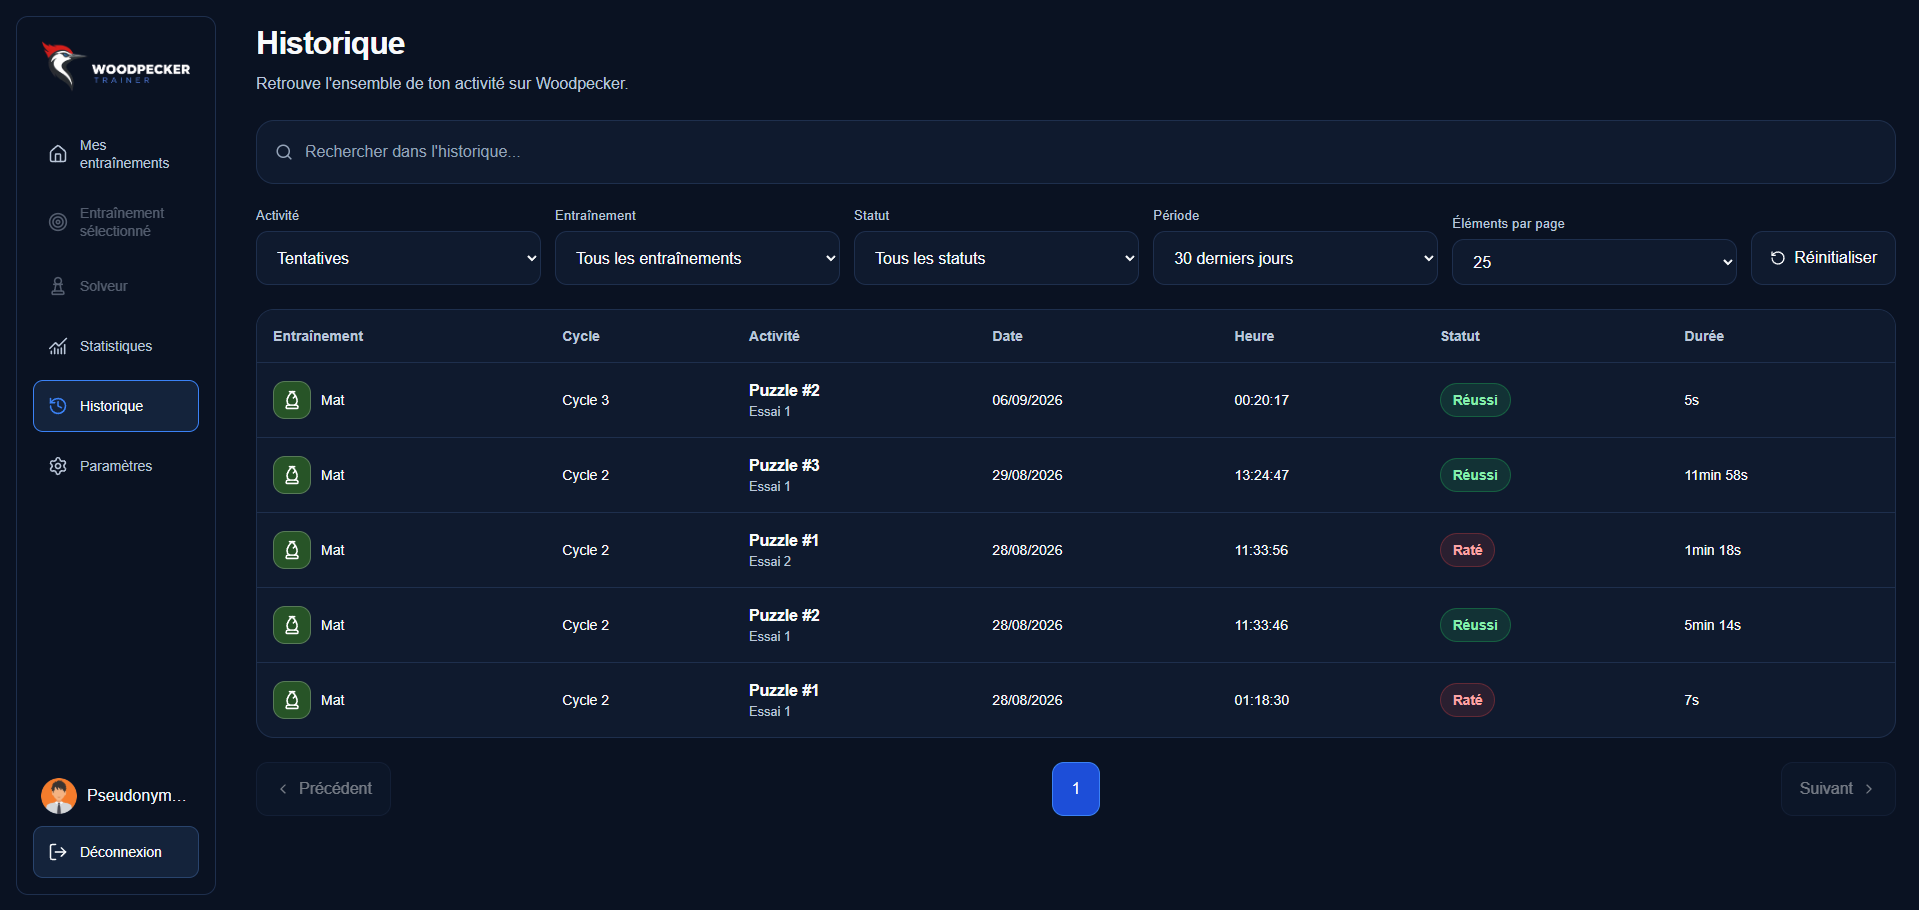This screenshot has height=910, width=1919.
Task: Click the Woodpecker Trainer logo
Action: pos(115,66)
